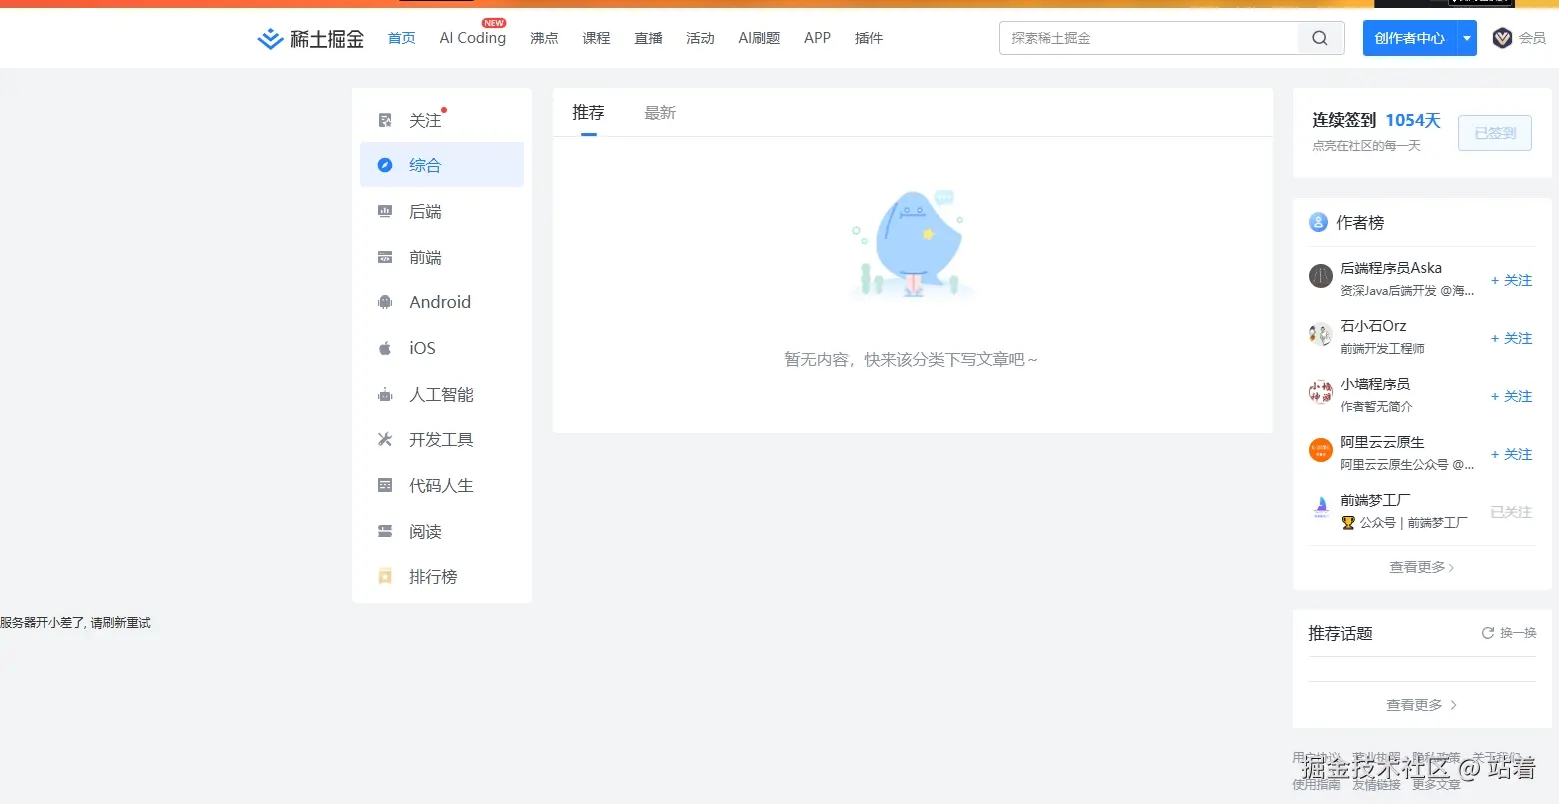
Task: Click the 前端 sidebar icon
Action: [x=385, y=257]
